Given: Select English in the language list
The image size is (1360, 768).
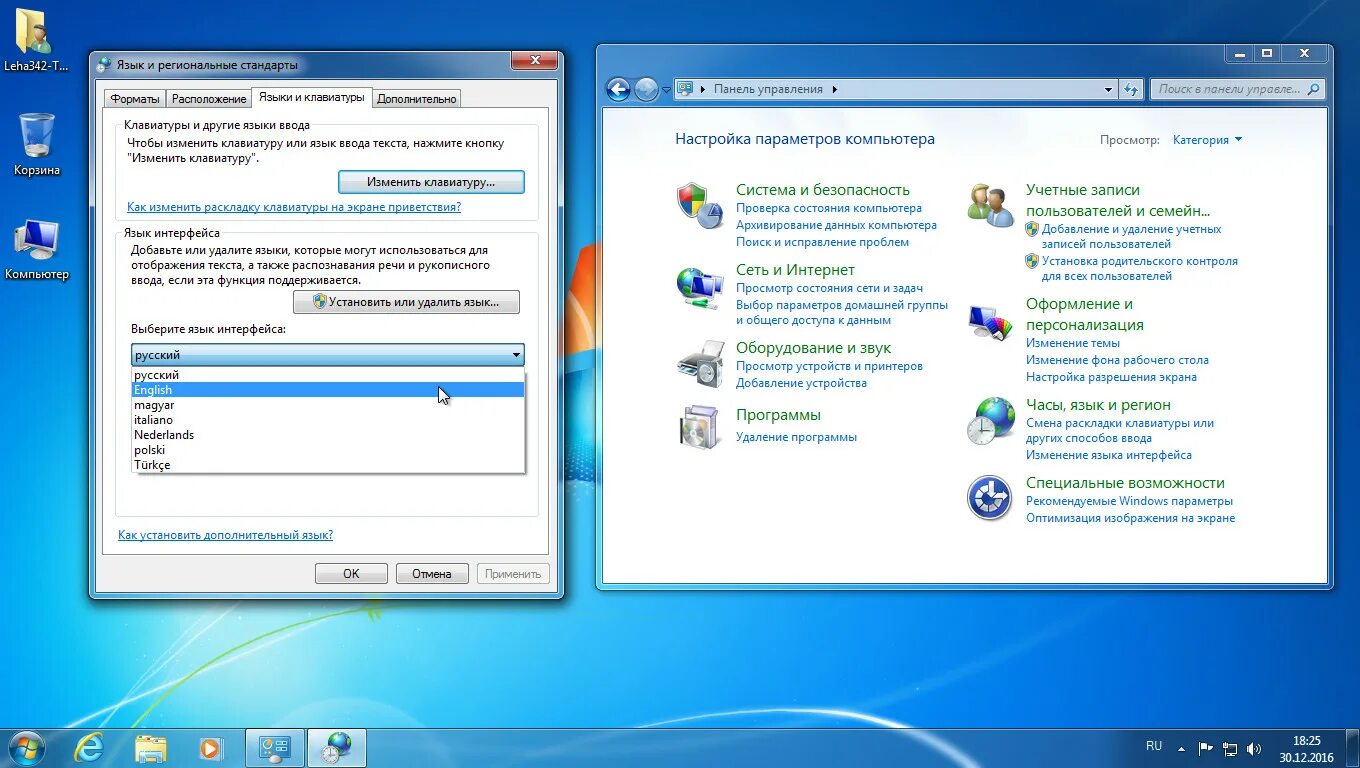Looking at the screenshot, I should coord(328,390).
